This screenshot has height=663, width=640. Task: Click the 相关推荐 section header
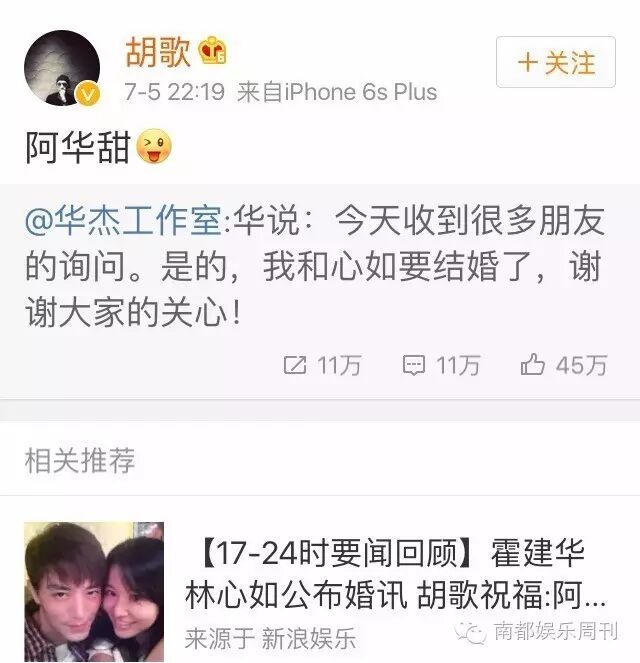pos(80,460)
